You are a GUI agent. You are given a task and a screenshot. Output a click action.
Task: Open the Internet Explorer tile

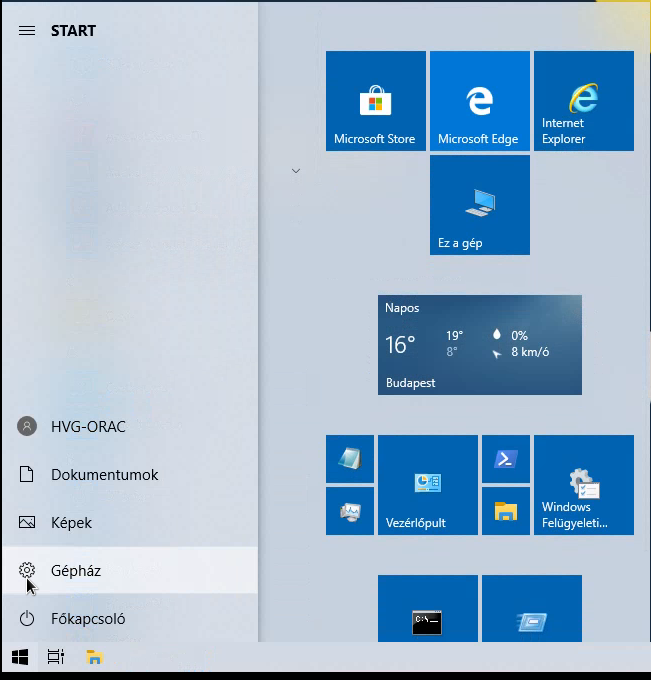pyautogui.click(x=584, y=101)
